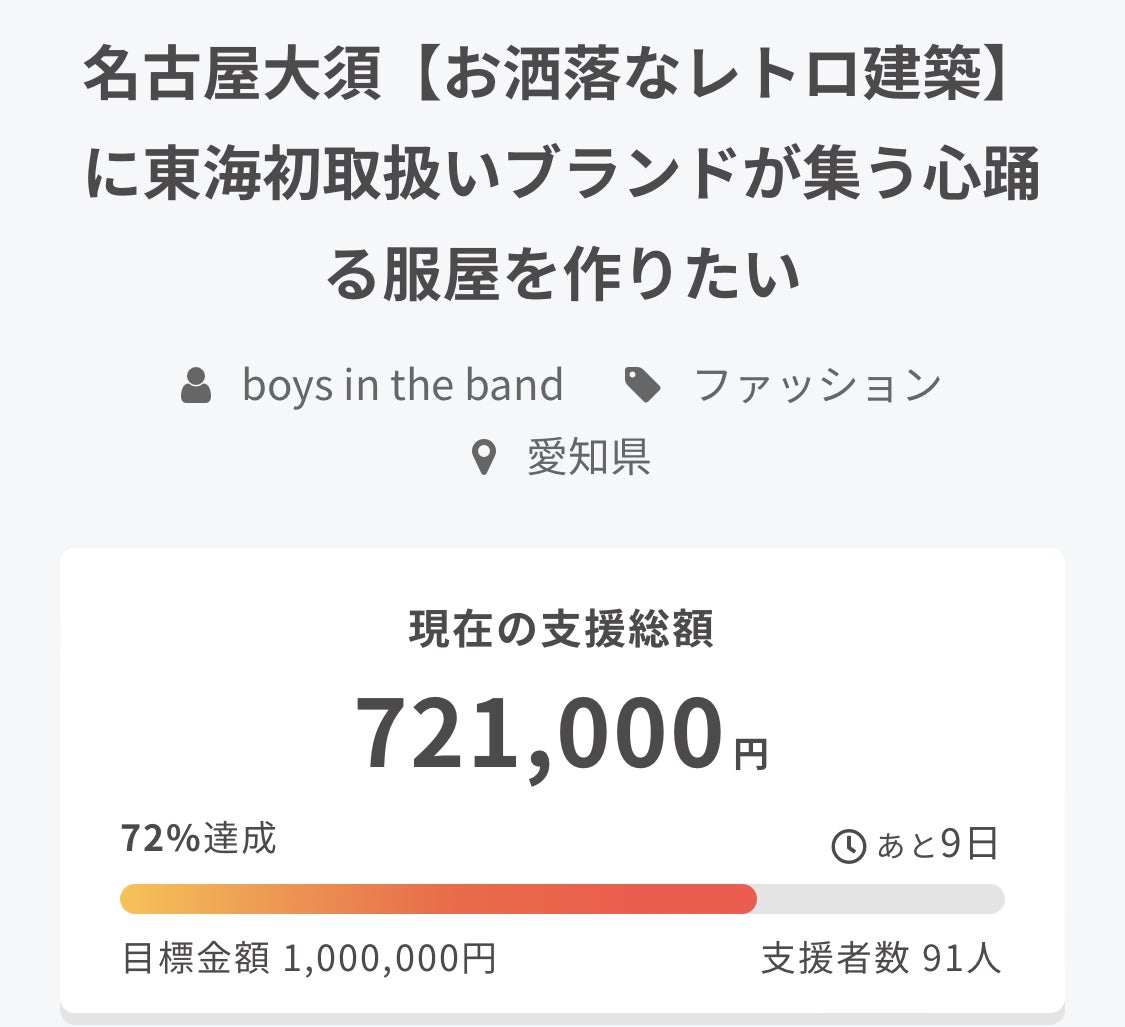Click the 支援者数 91人 supporter count
Screen dimensions: 1125x1027
pos(881,958)
